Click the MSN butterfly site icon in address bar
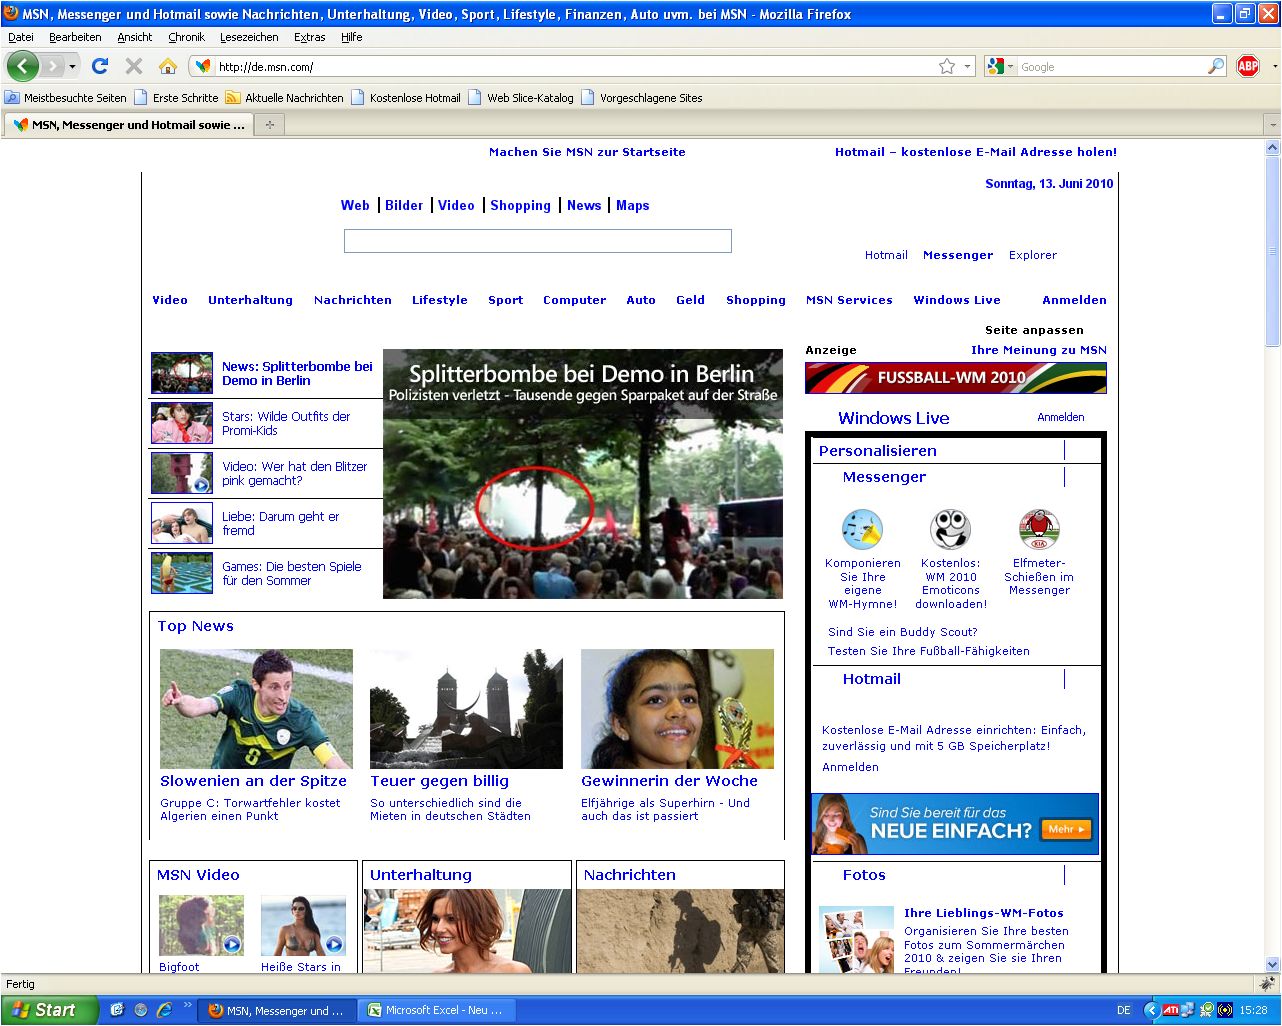The image size is (1282, 1026). click(203, 67)
